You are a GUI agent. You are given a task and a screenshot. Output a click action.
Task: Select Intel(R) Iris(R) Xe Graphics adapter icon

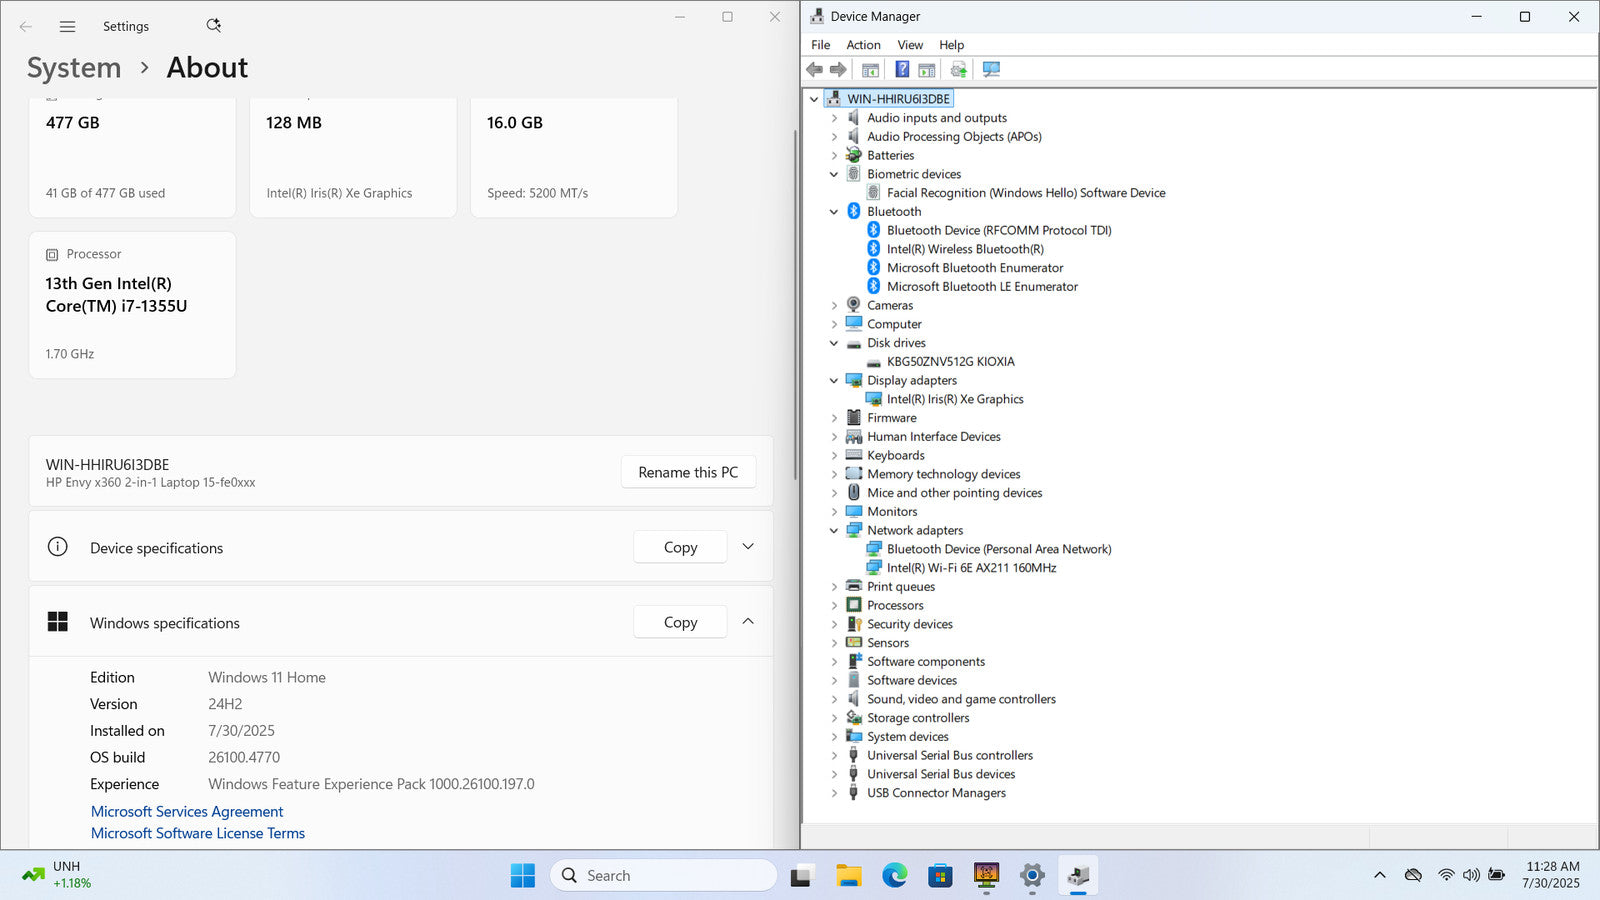pos(873,399)
